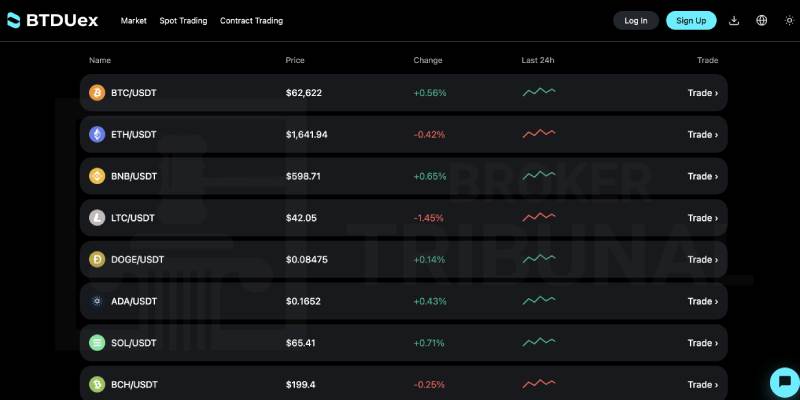
Task: Open the Contract Trading menu
Action: 252,21
